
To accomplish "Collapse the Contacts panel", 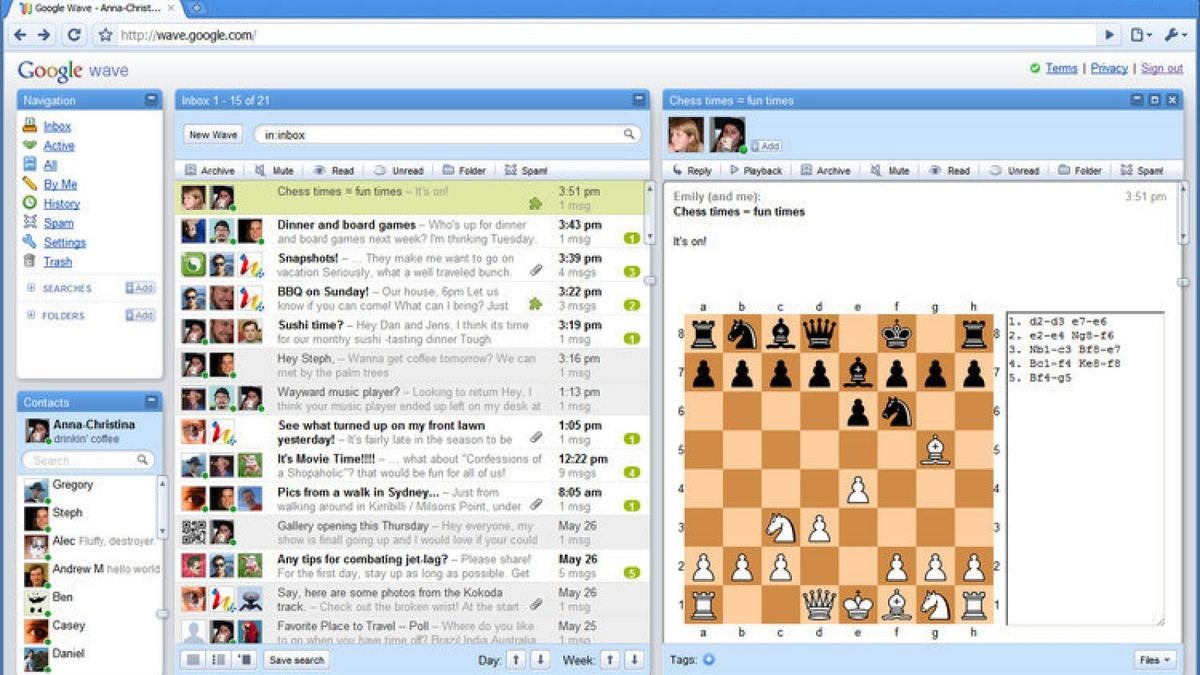I will click(150, 401).
